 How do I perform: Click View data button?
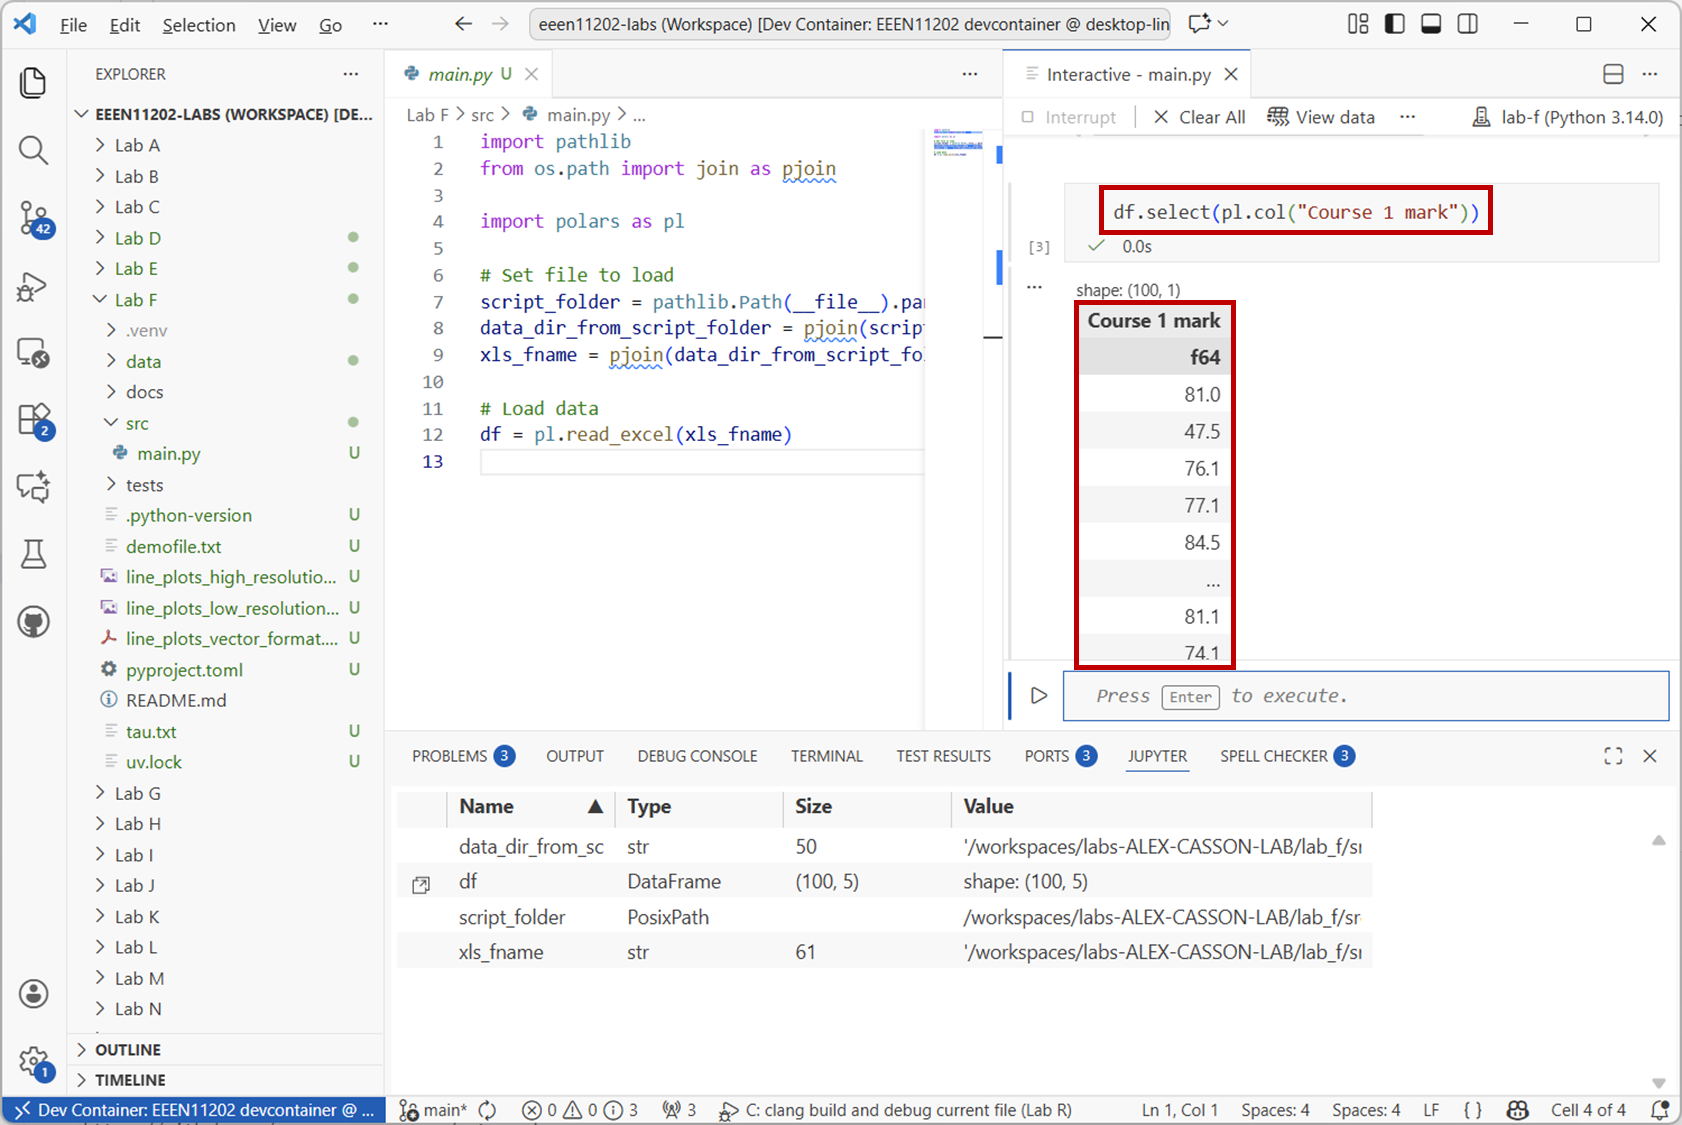coord(1321,117)
